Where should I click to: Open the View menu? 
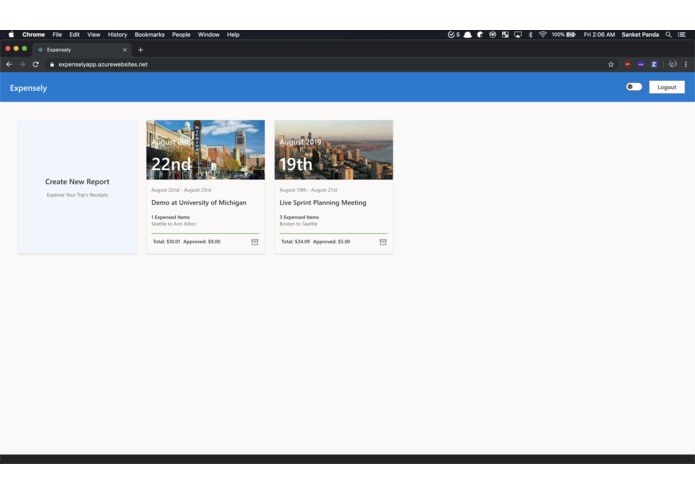(x=94, y=35)
